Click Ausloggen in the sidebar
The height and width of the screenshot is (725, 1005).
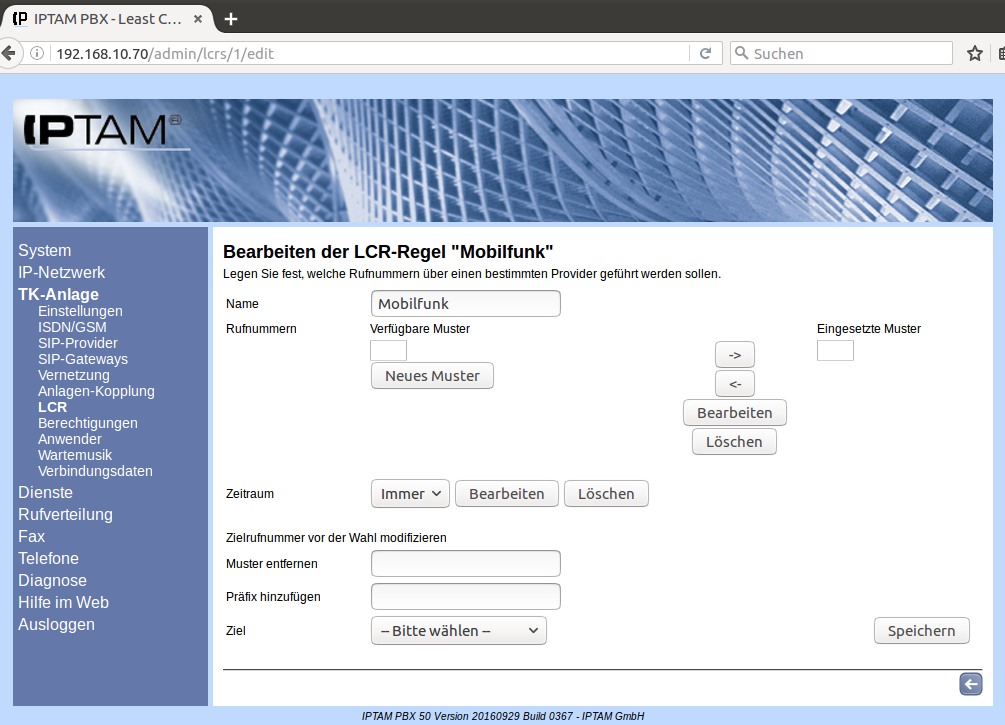[56, 625]
